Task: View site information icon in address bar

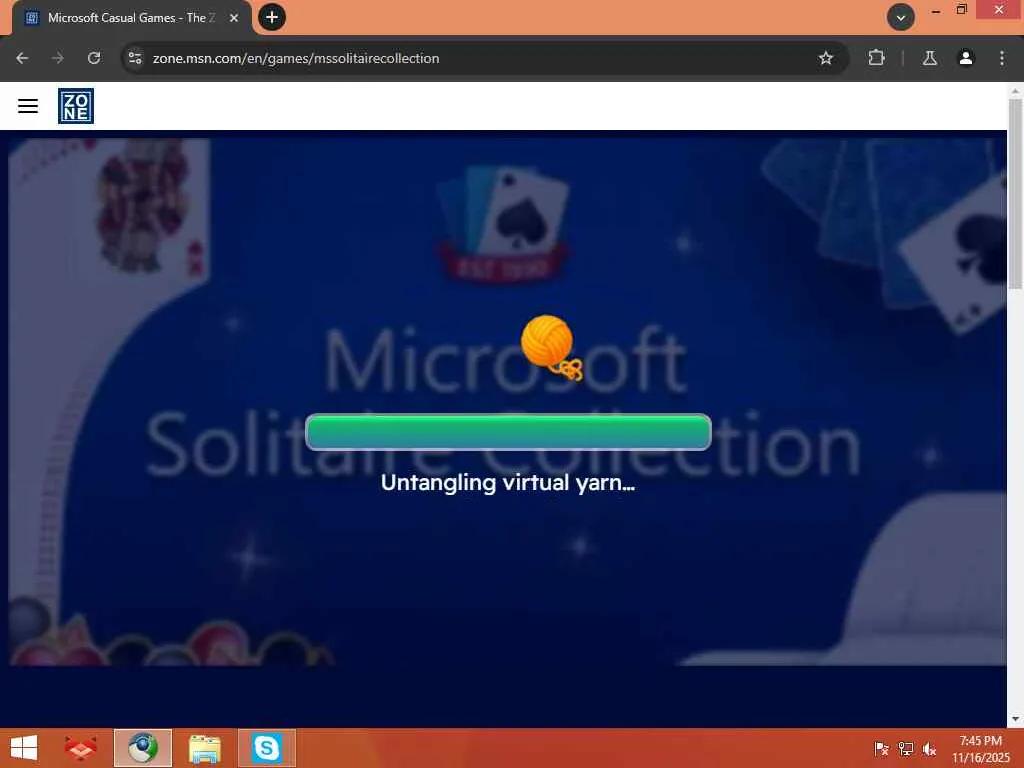Action: pyautogui.click(x=135, y=58)
